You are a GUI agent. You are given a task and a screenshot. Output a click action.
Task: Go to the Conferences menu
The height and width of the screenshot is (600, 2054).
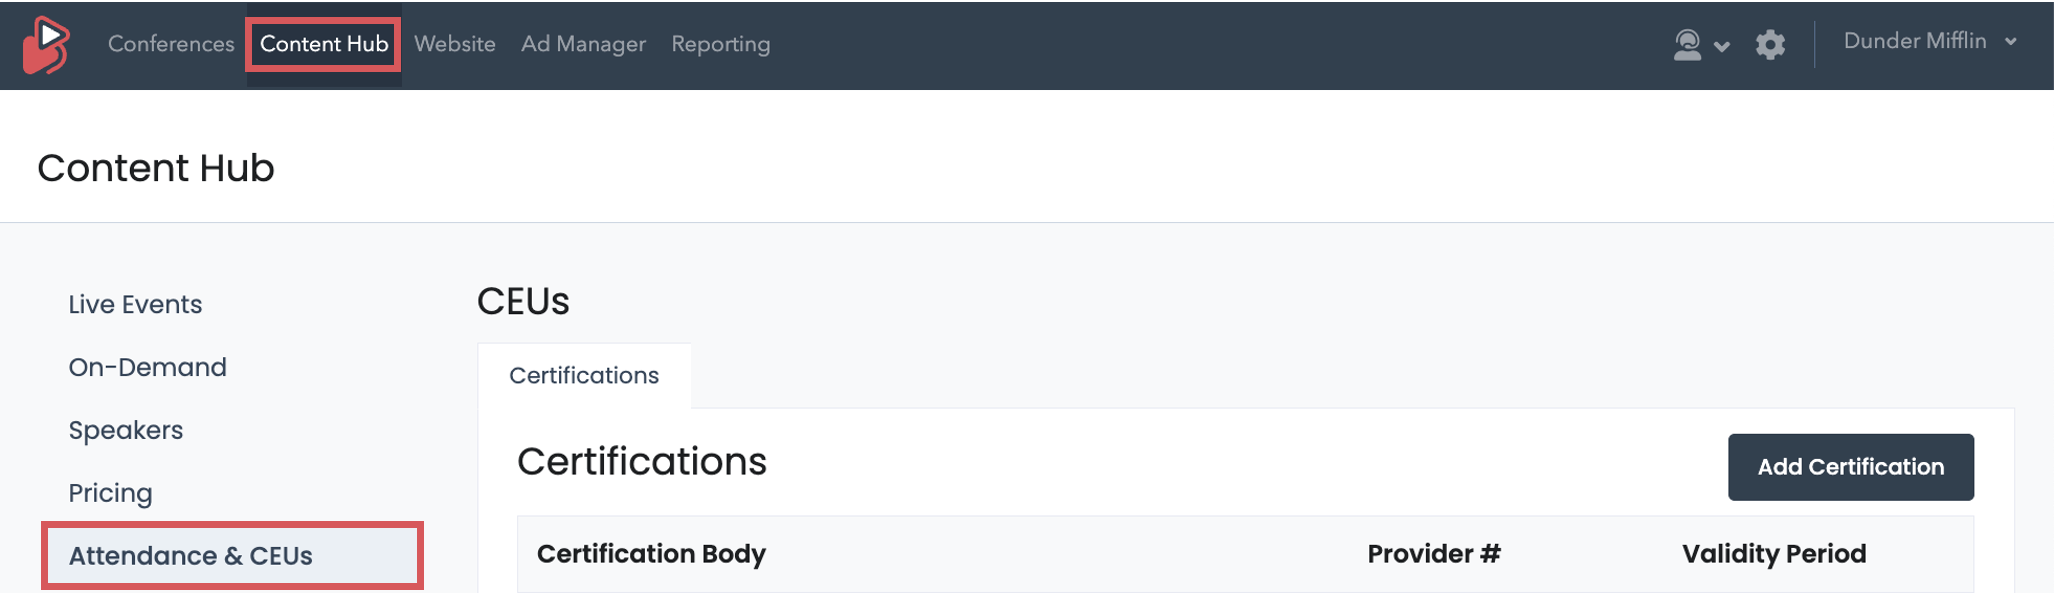pyautogui.click(x=171, y=44)
